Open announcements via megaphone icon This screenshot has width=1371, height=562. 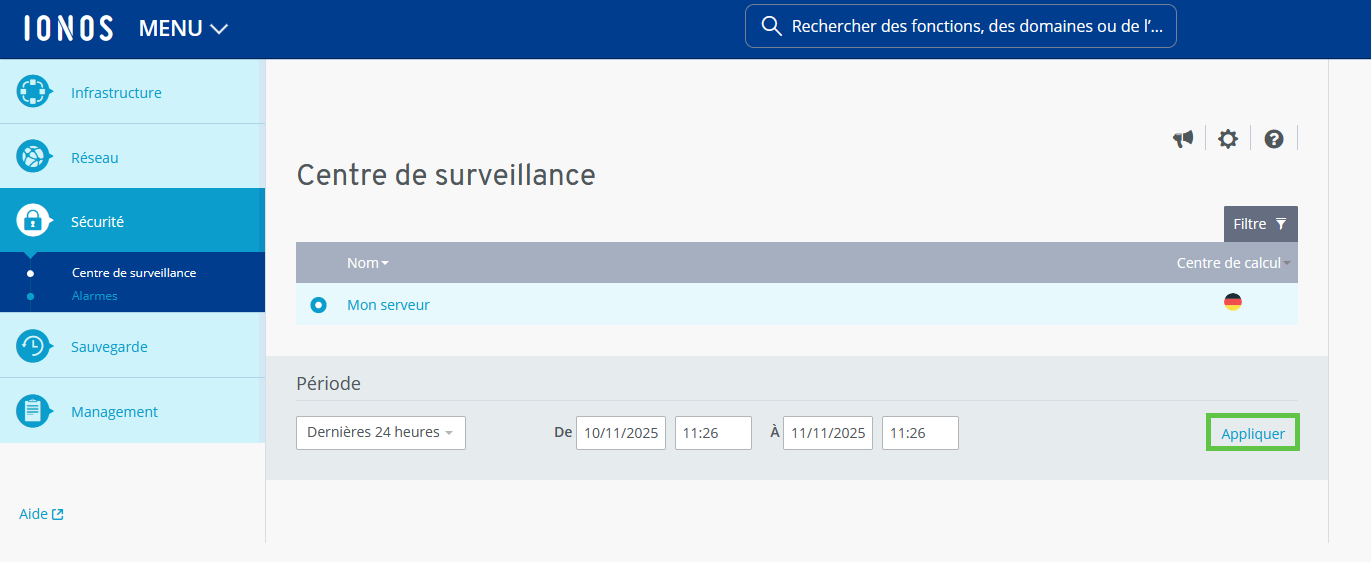pyautogui.click(x=1184, y=139)
